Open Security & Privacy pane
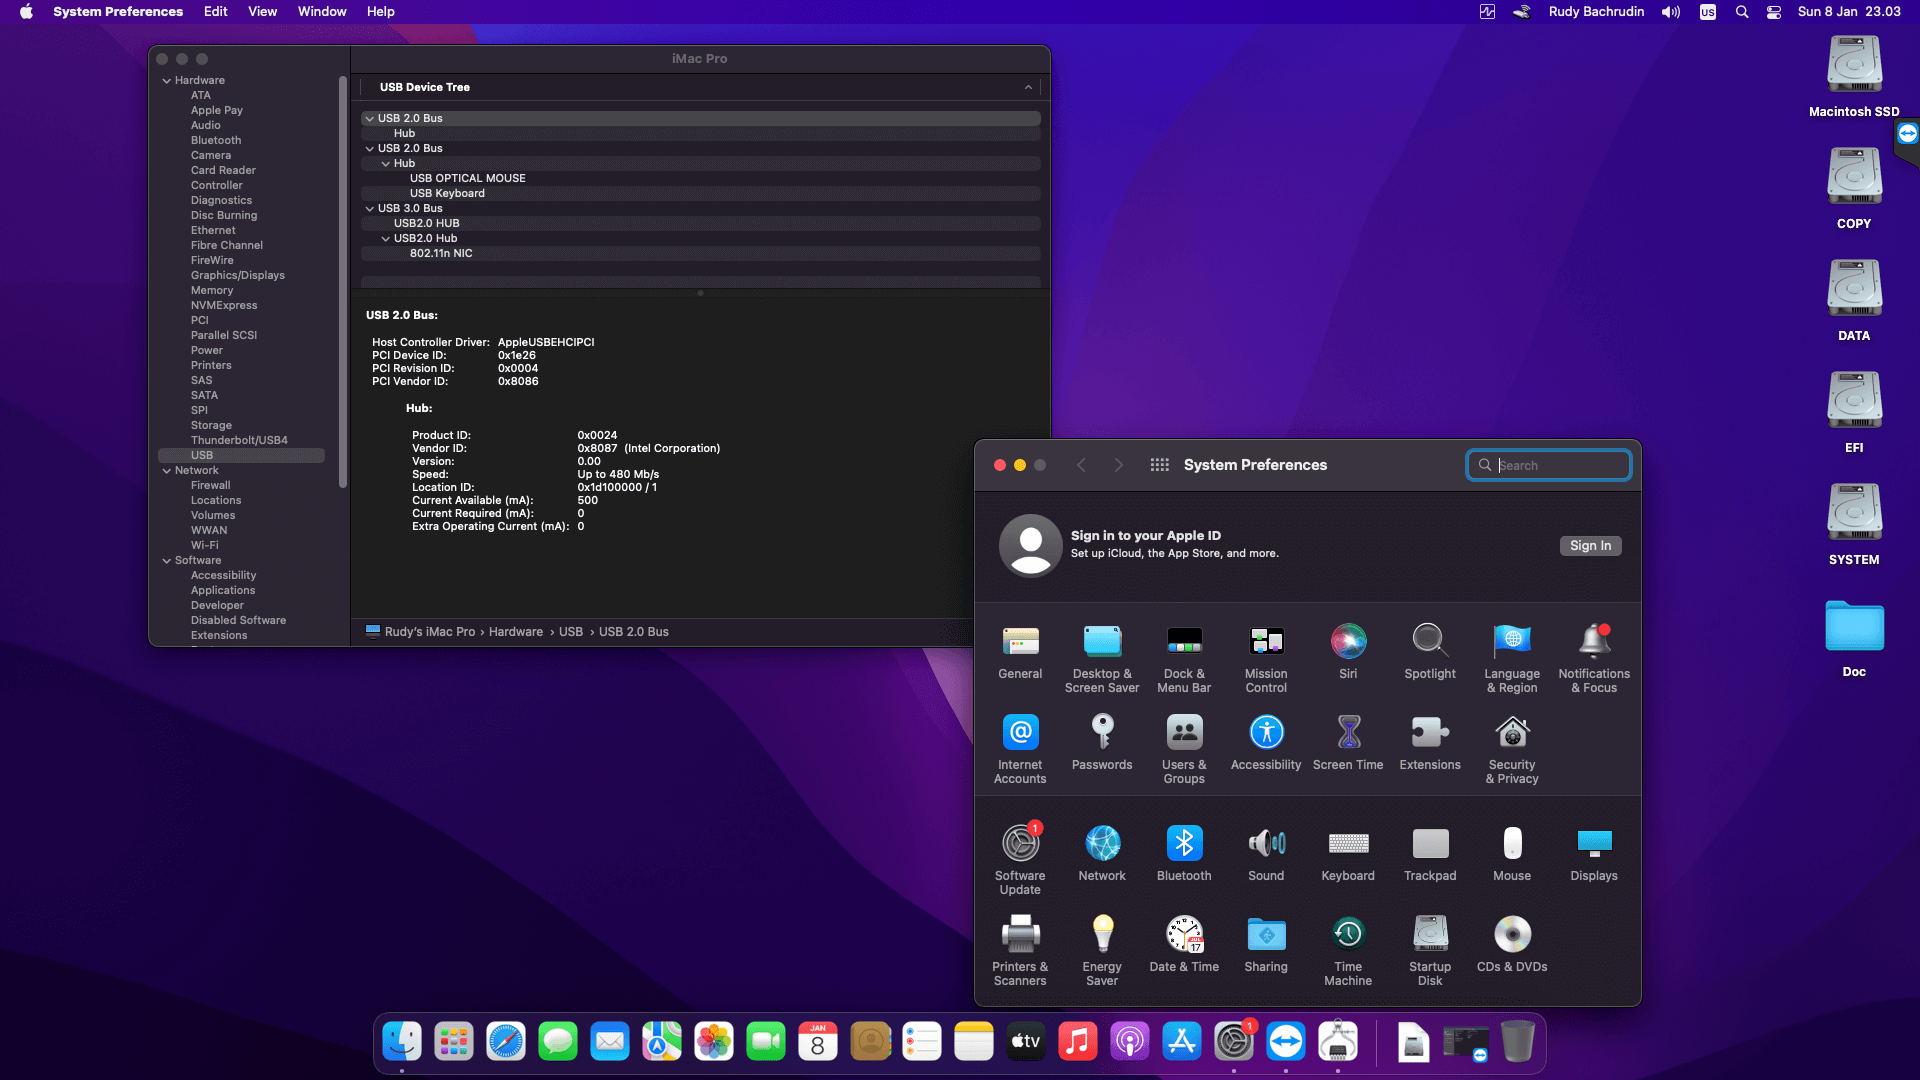This screenshot has width=1920, height=1080. tap(1512, 734)
